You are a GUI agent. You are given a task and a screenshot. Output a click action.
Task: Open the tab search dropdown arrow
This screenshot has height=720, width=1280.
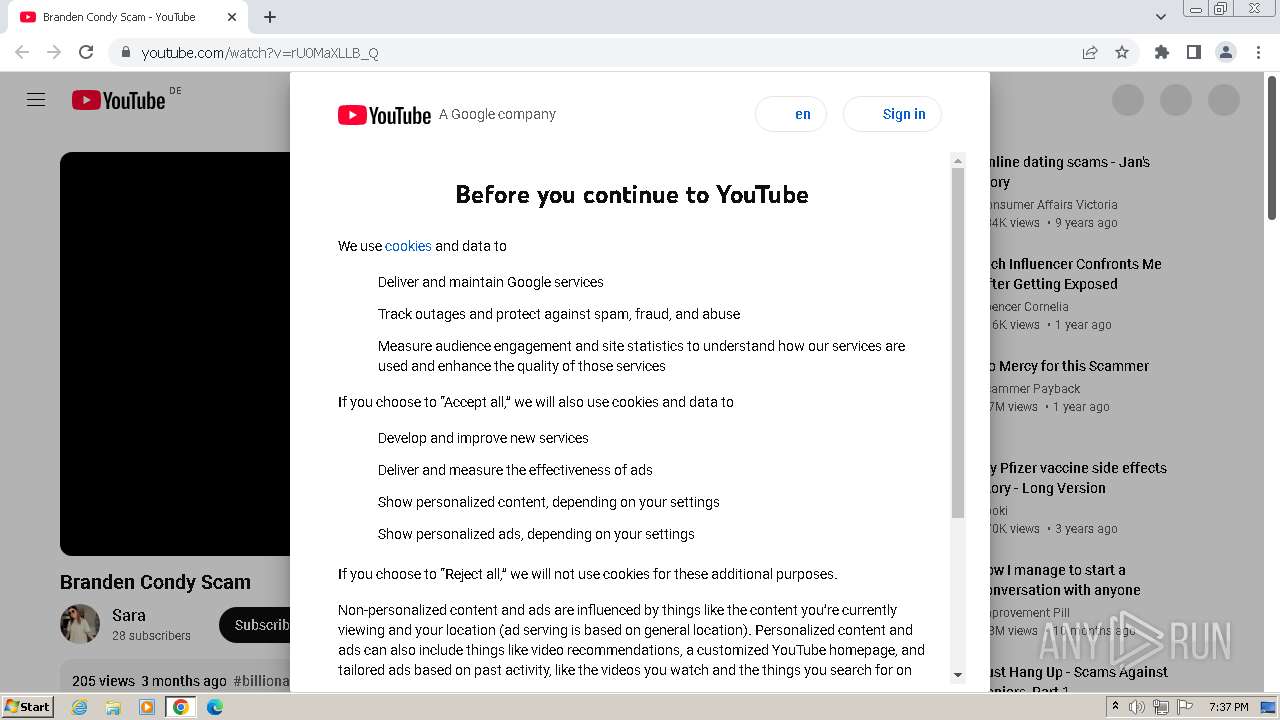[x=1161, y=17]
